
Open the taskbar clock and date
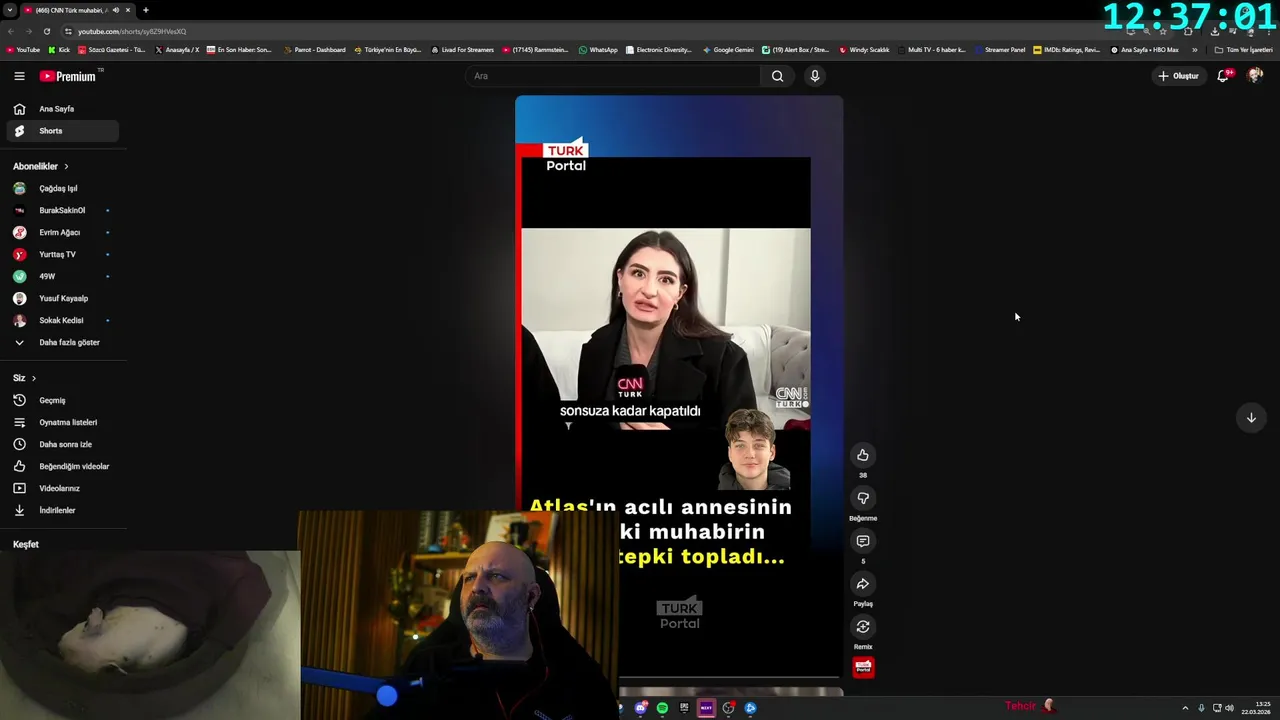point(1256,708)
